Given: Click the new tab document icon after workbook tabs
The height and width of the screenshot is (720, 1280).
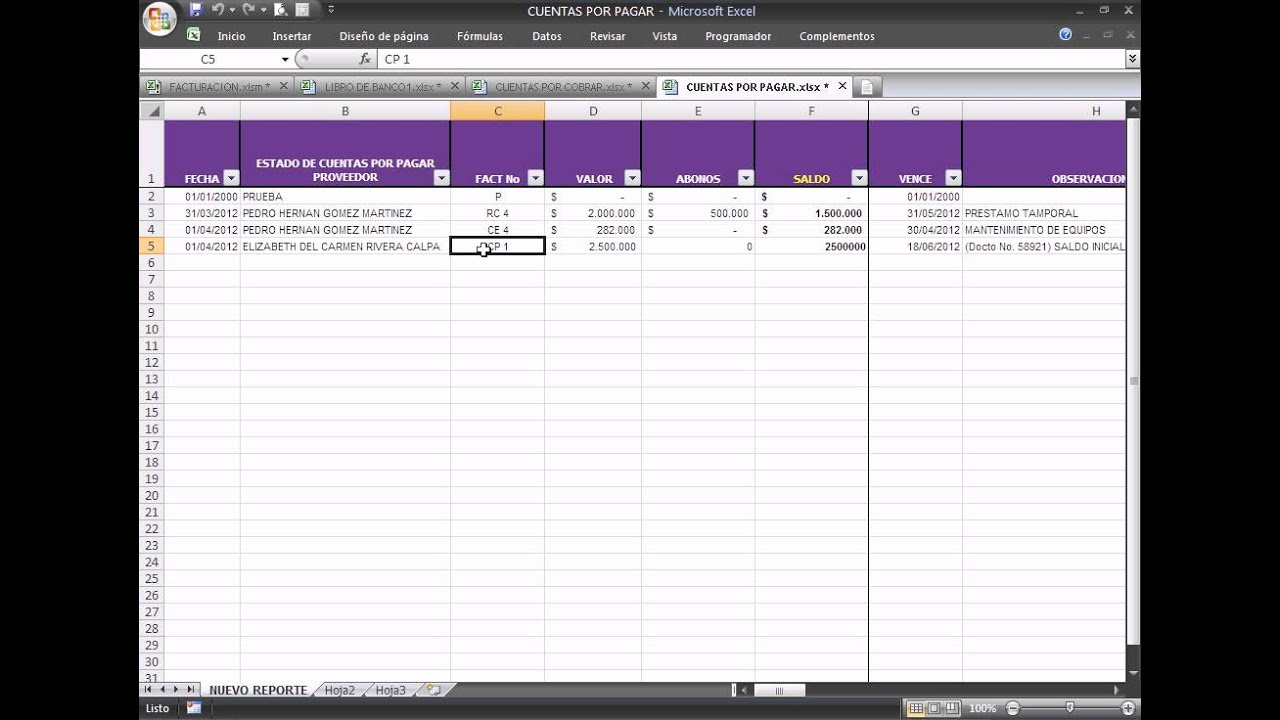Looking at the screenshot, I should 867,87.
